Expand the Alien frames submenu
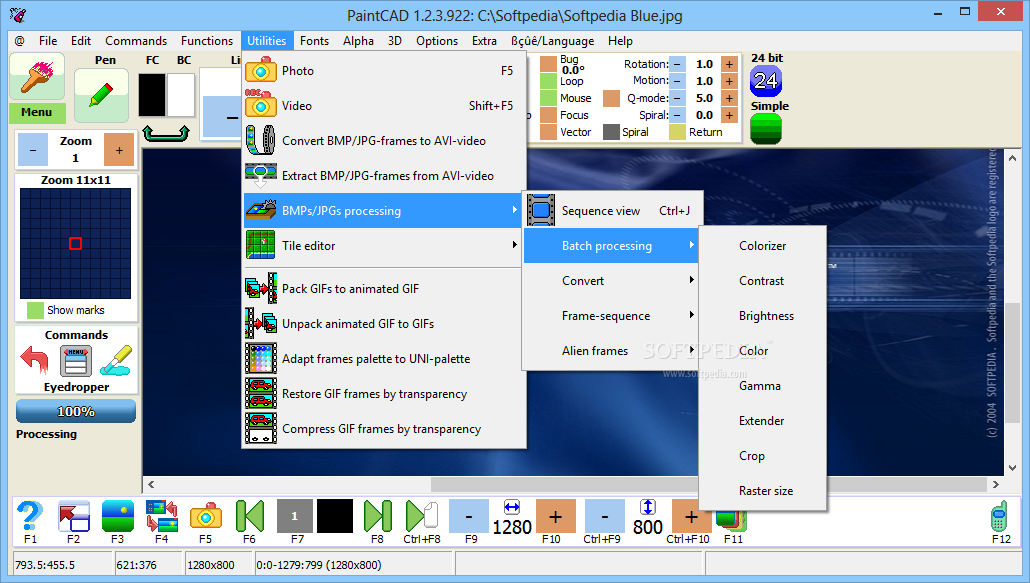This screenshot has width=1030, height=583. coord(611,351)
